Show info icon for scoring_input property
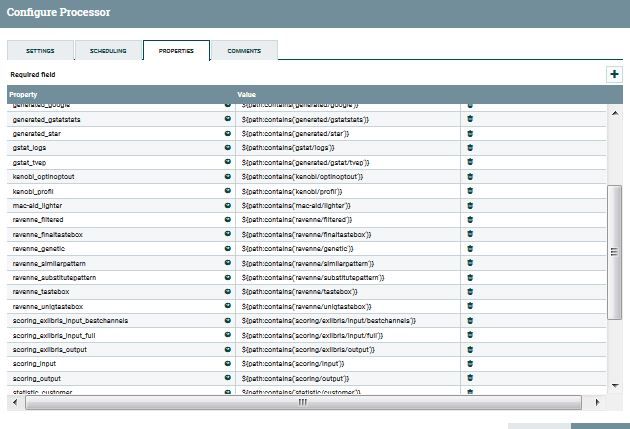 pos(228,364)
